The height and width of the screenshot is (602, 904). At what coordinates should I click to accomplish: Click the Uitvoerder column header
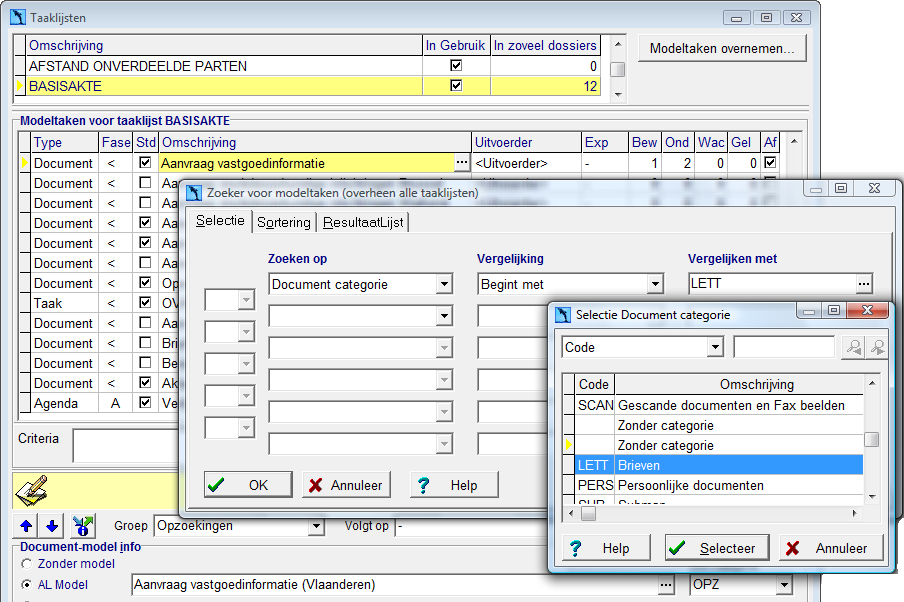[526, 142]
